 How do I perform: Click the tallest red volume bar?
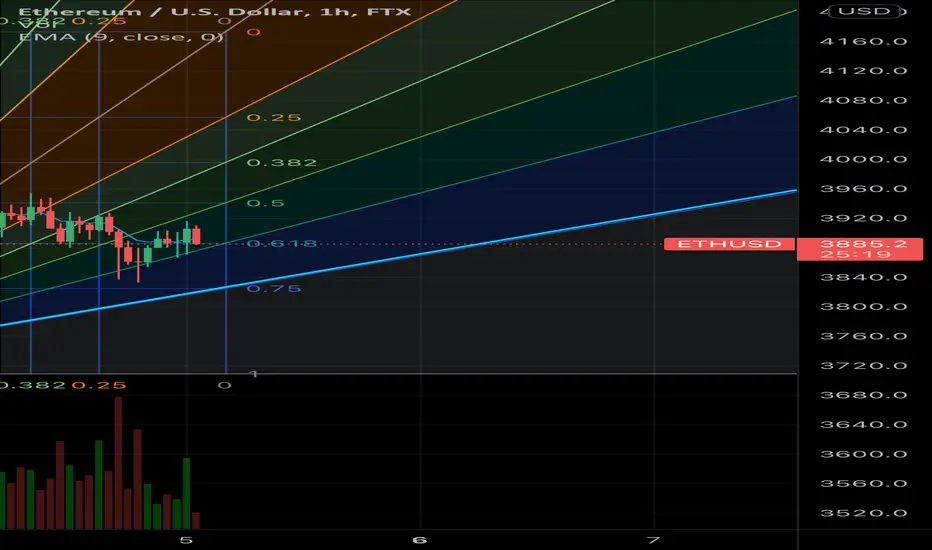pos(118,463)
